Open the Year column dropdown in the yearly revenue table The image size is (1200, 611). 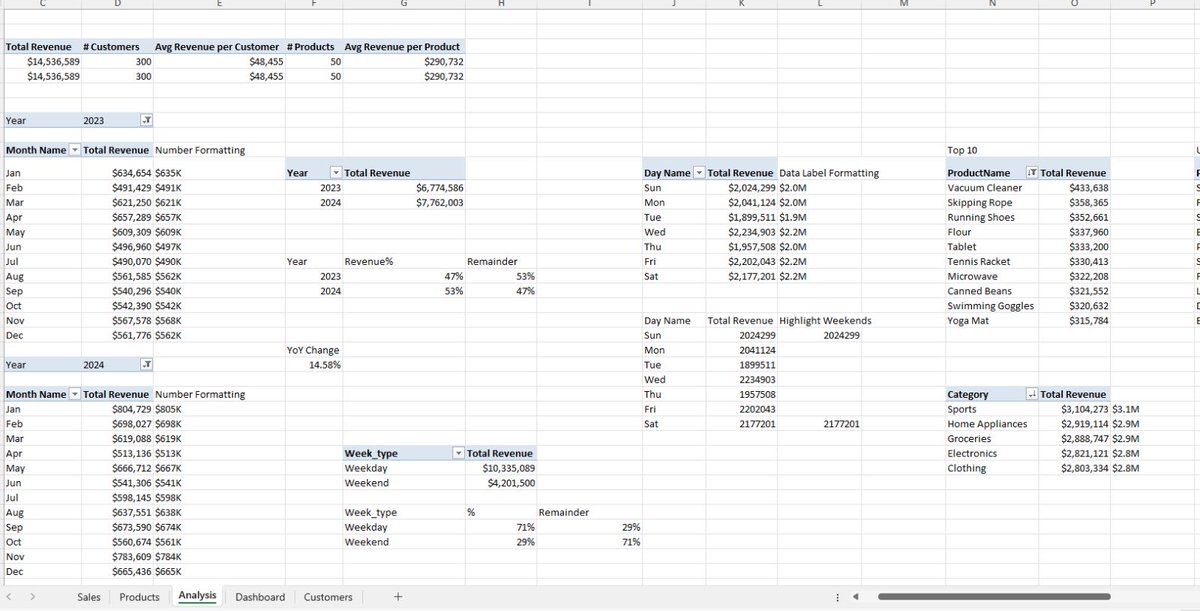pos(336,173)
